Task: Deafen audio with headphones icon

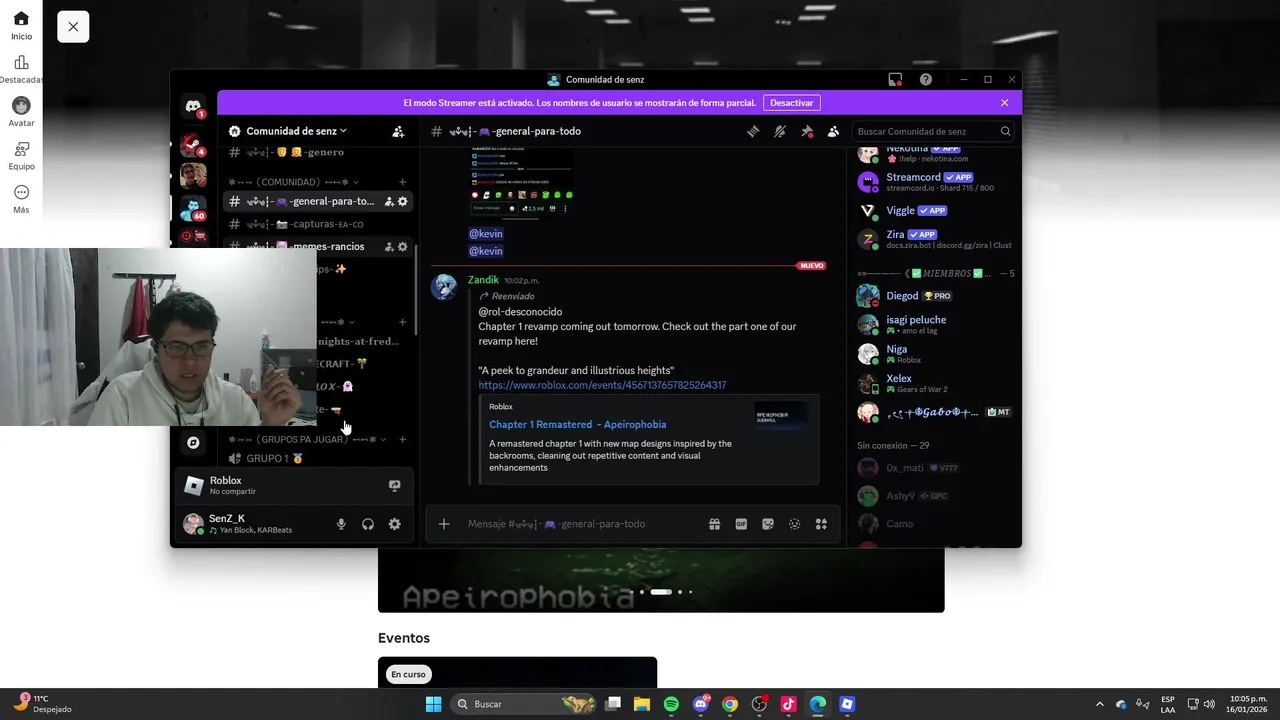Action: (368, 524)
